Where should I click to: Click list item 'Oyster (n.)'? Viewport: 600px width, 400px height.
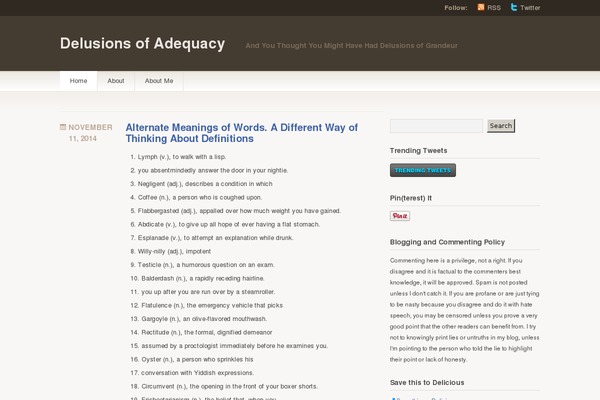pos(197,359)
